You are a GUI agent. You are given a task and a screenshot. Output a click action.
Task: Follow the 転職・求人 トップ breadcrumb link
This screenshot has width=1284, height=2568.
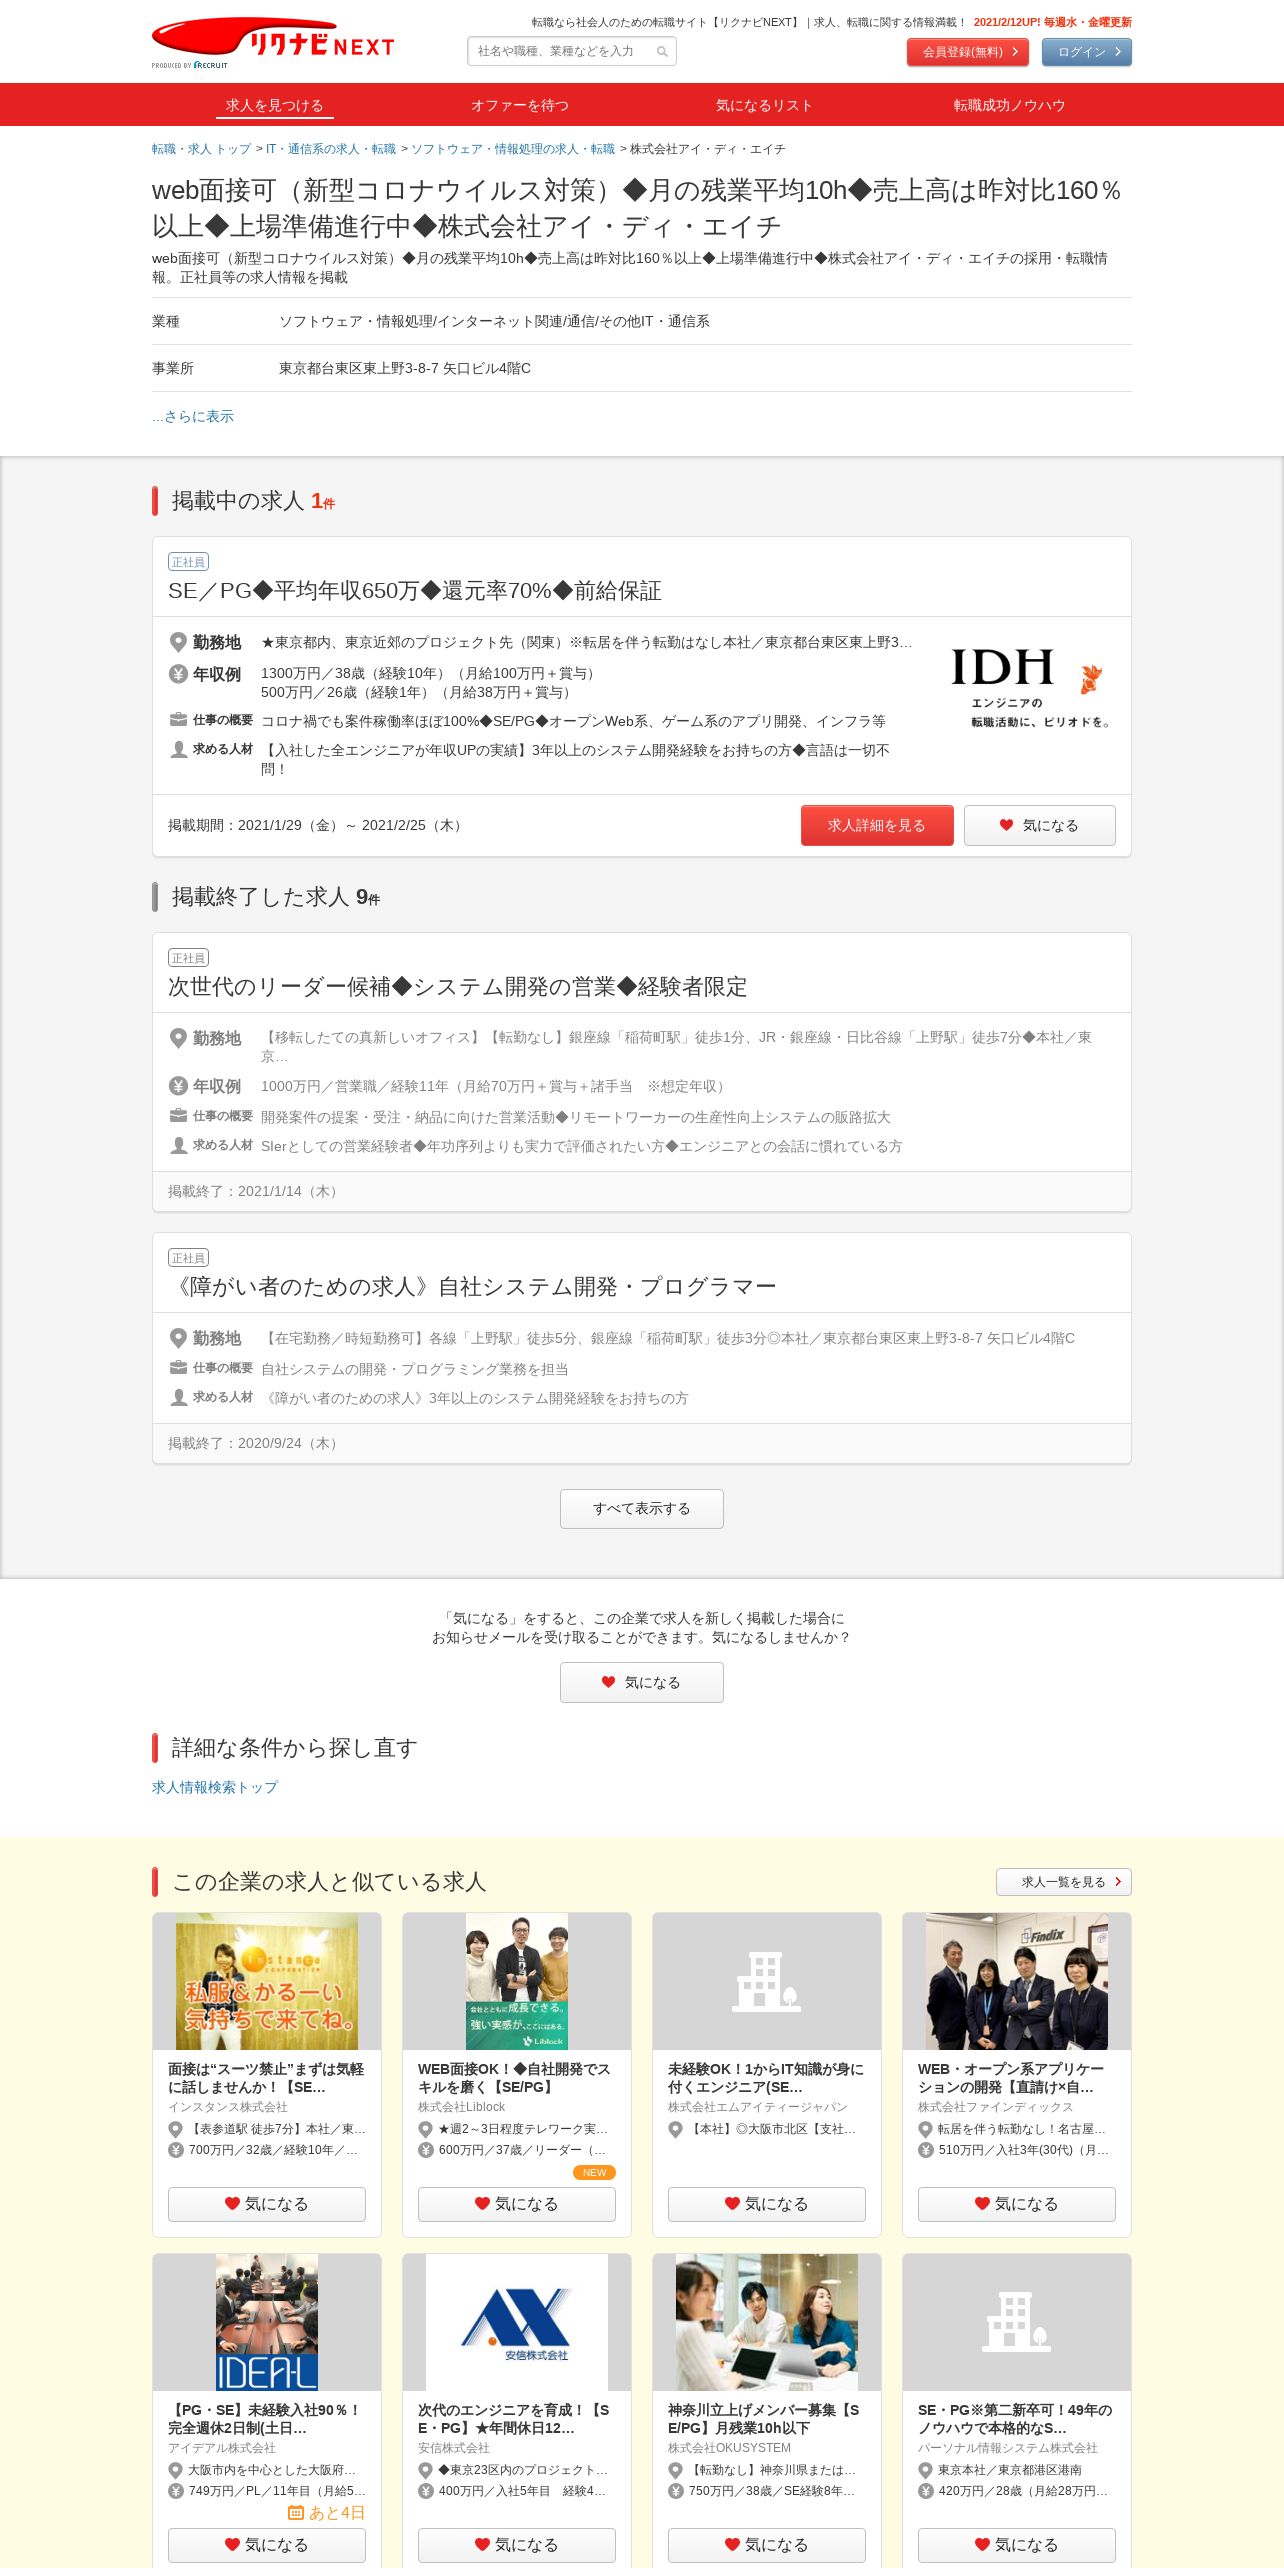201,149
